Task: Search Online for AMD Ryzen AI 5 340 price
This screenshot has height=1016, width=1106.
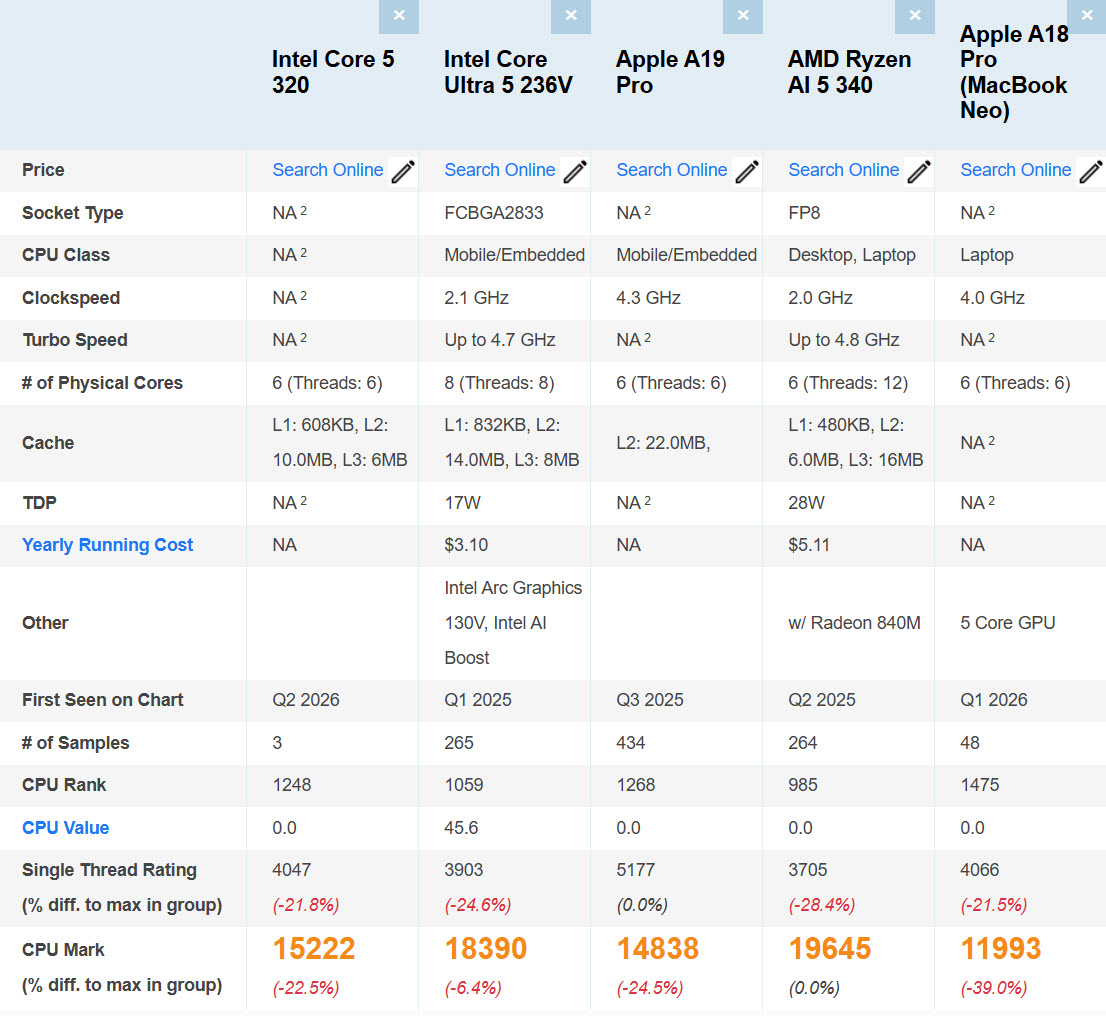Action: click(844, 170)
